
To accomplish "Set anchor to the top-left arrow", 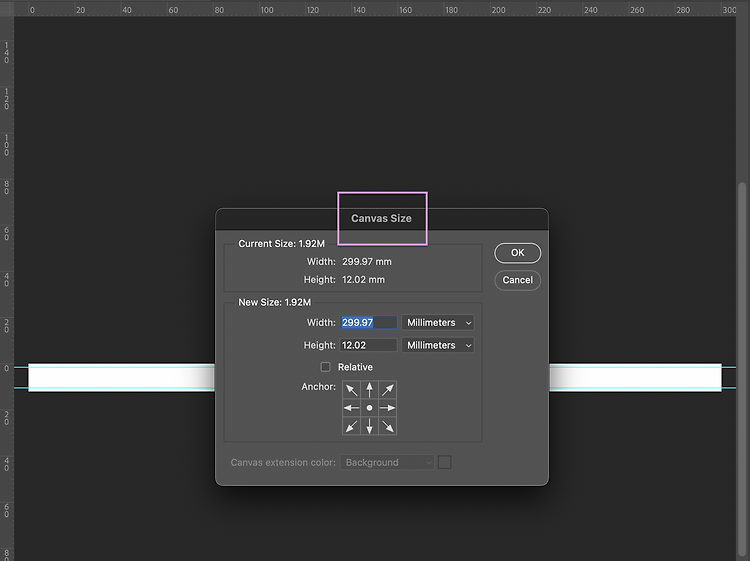I will coord(352,390).
